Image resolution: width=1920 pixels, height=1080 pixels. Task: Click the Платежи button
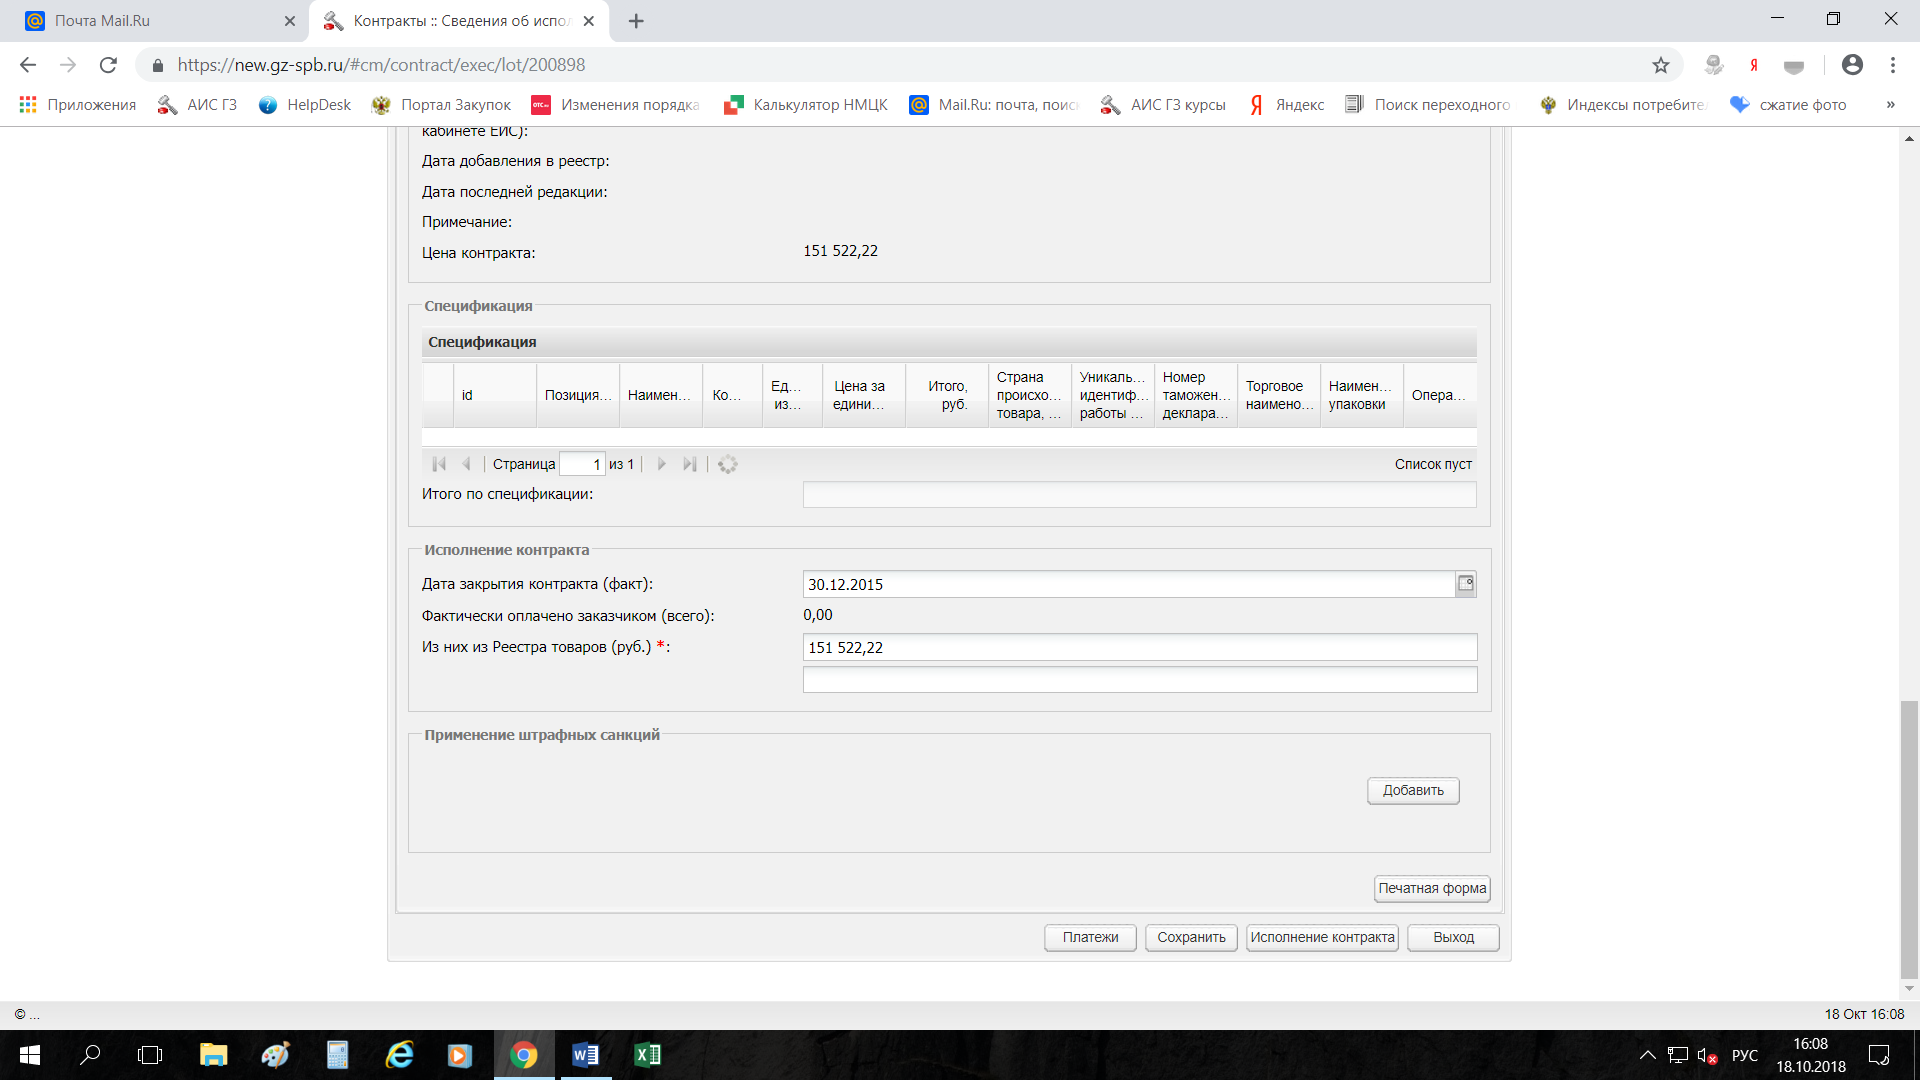tap(1090, 938)
